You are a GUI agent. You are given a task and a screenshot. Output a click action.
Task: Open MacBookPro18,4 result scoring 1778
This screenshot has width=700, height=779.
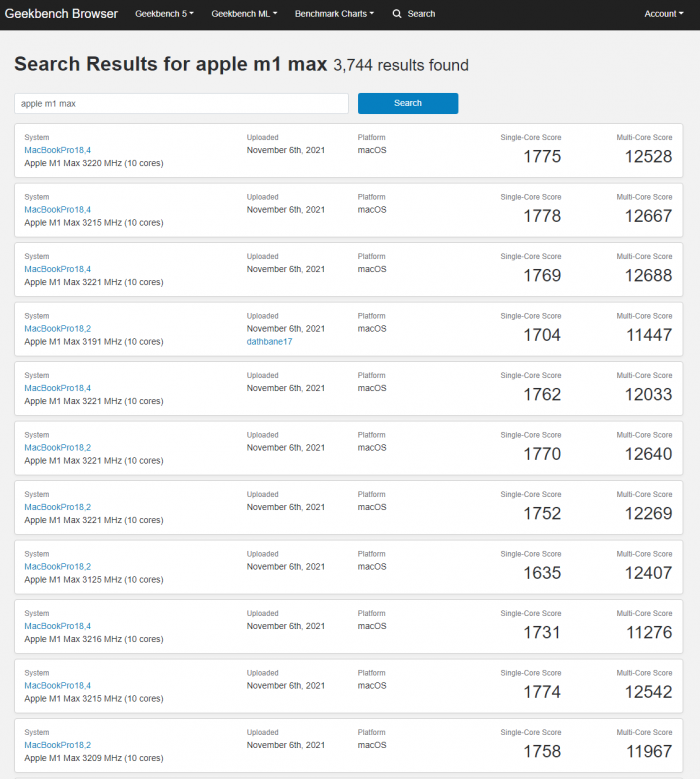point(58,209)
